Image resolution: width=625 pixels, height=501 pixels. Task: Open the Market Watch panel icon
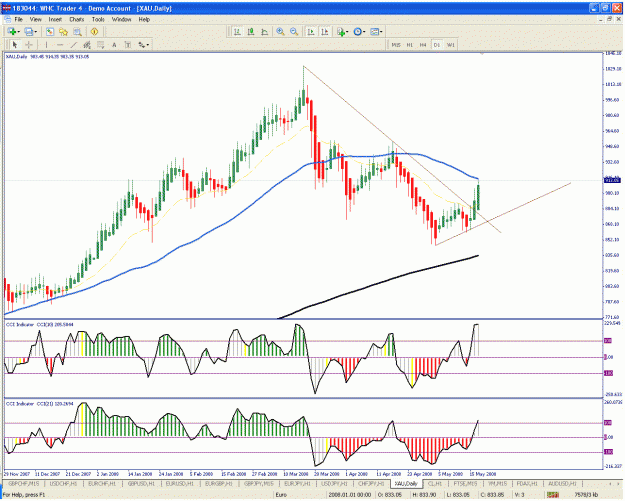tap(50, 31)
